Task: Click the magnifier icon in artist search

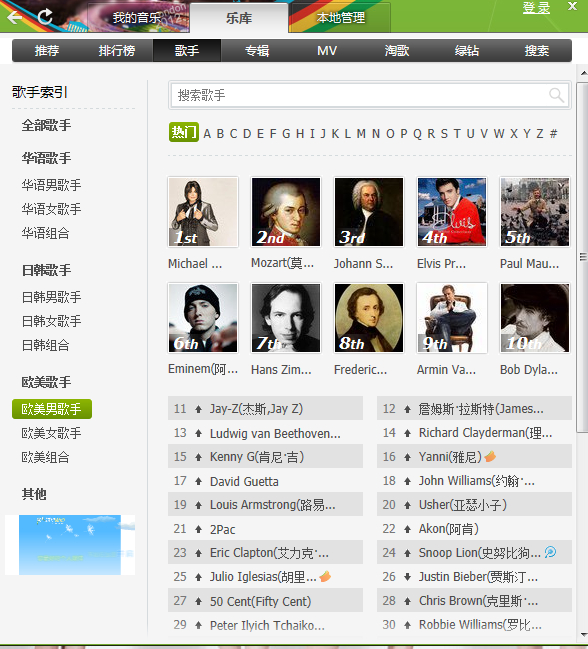Action: pyautogui.click(x=556, y=95)
